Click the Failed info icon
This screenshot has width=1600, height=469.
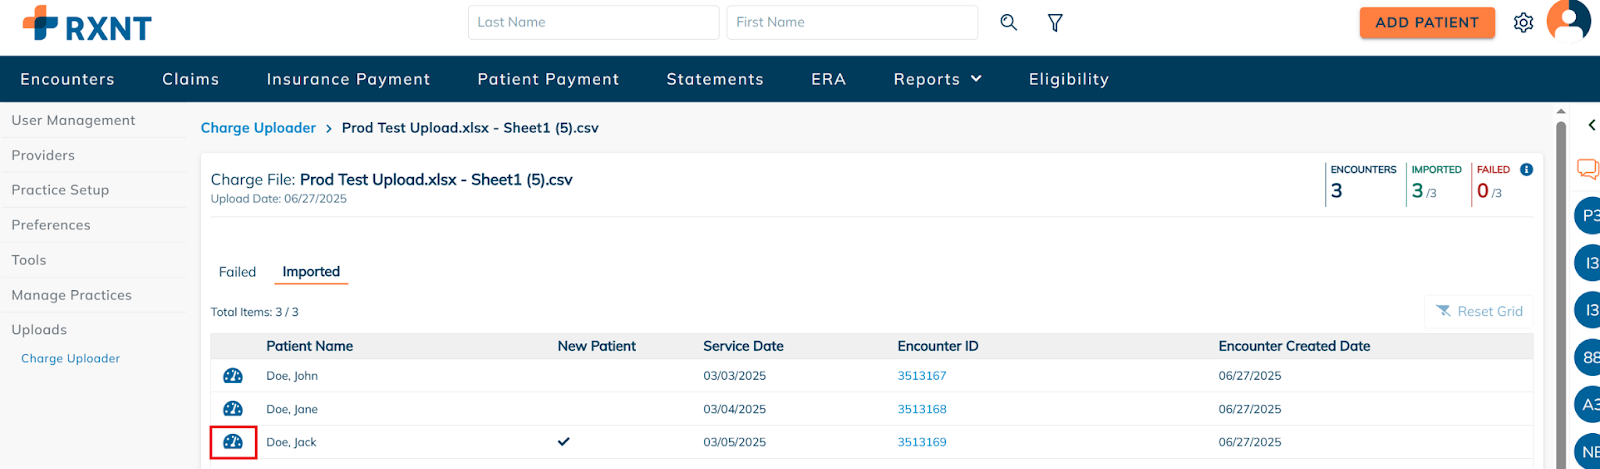click(x=1526, y=170)
